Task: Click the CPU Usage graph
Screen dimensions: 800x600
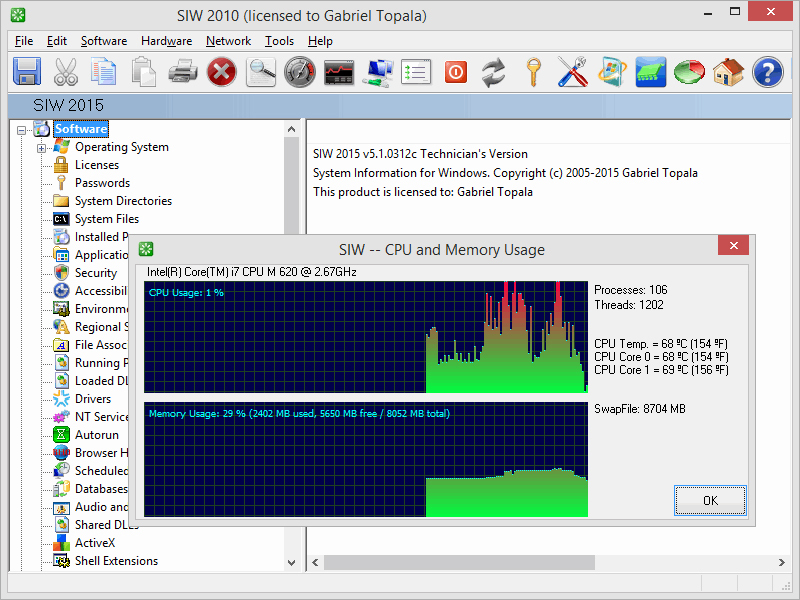Action: (366, 337)
